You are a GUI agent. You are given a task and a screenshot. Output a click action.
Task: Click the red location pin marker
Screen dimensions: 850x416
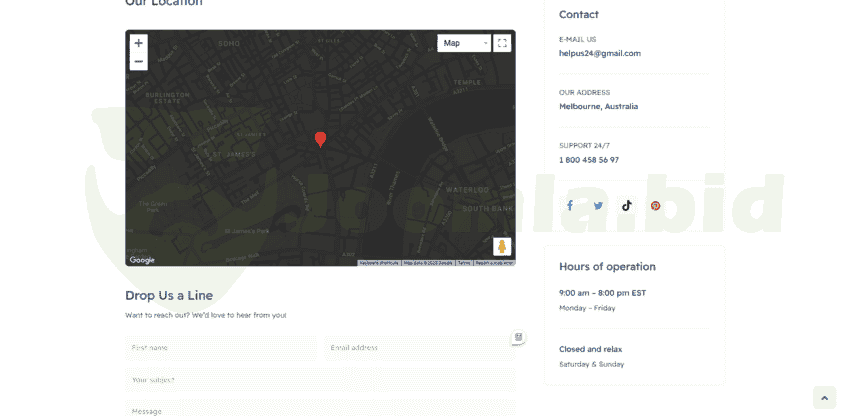(320, 139)
